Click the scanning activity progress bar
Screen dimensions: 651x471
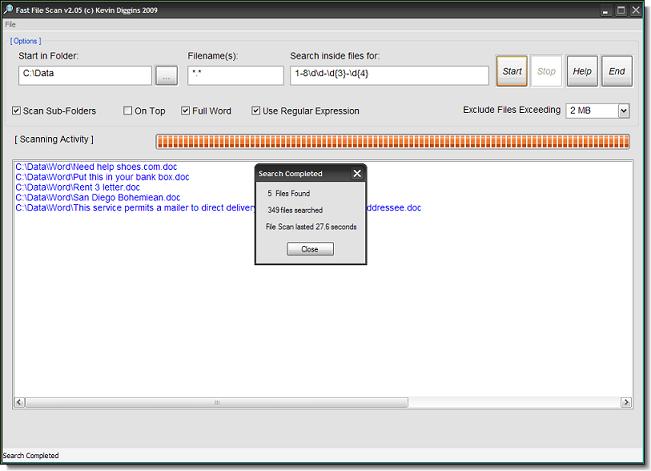(x=392, y=141)
